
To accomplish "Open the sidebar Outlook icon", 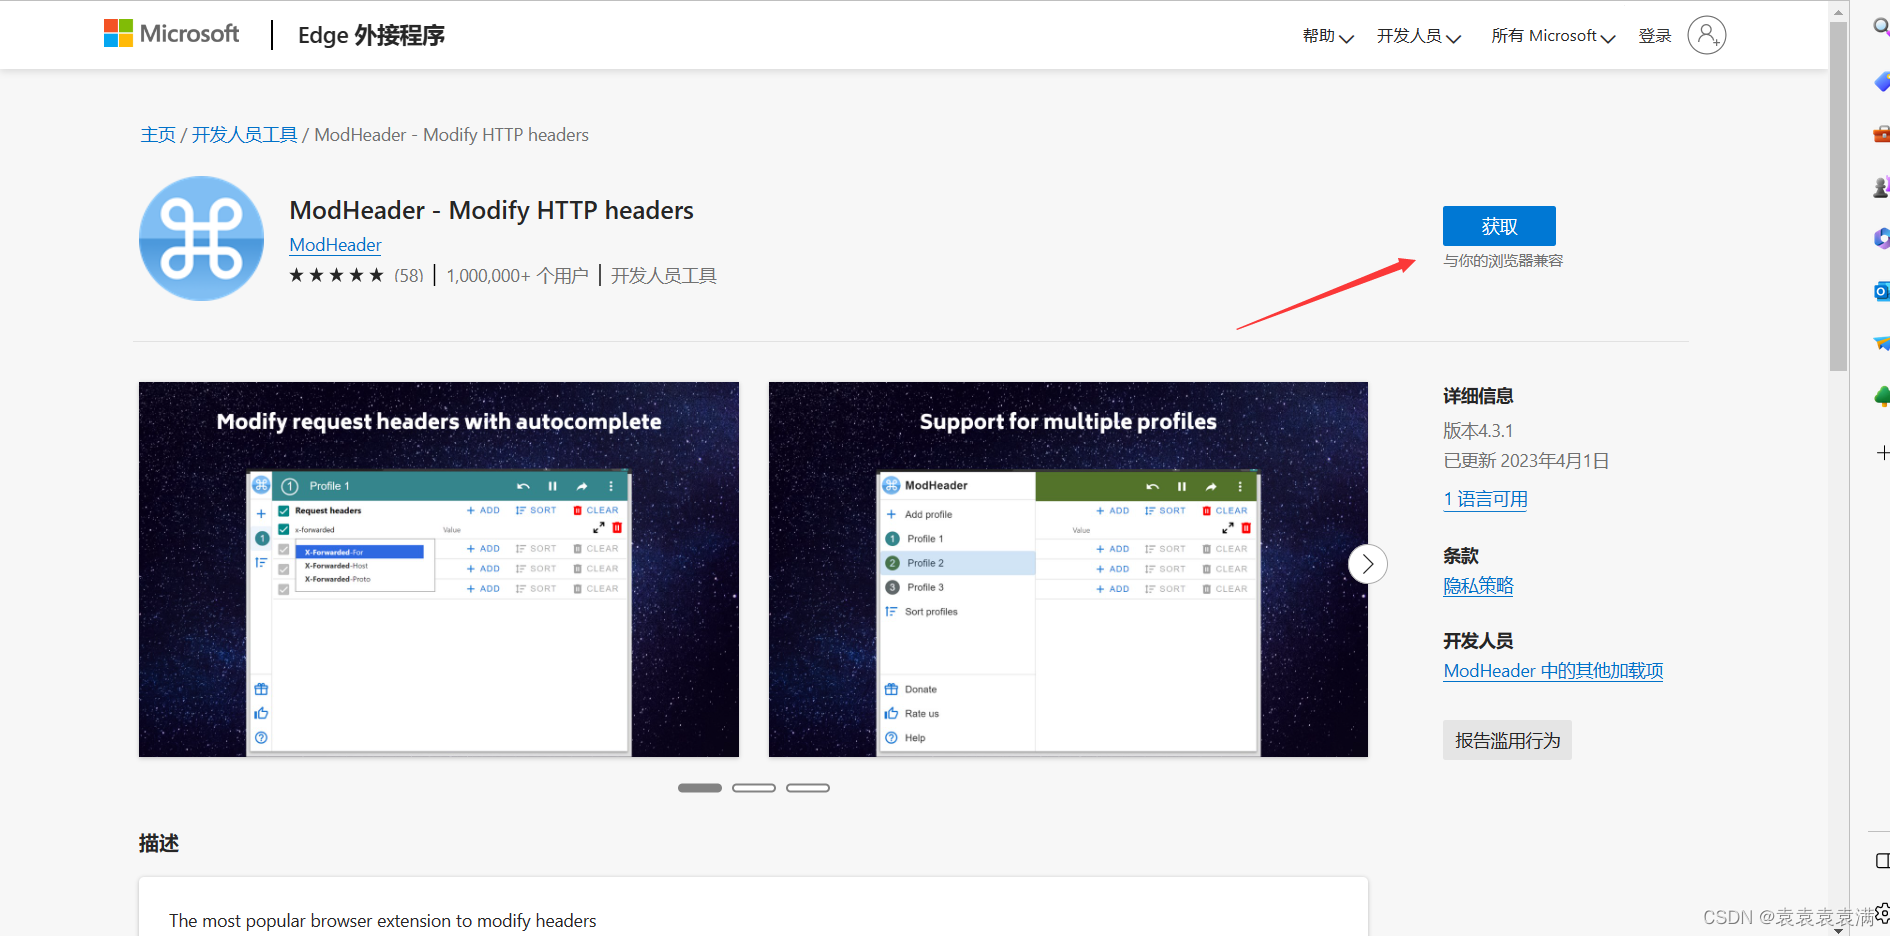I will (1882, 291).
